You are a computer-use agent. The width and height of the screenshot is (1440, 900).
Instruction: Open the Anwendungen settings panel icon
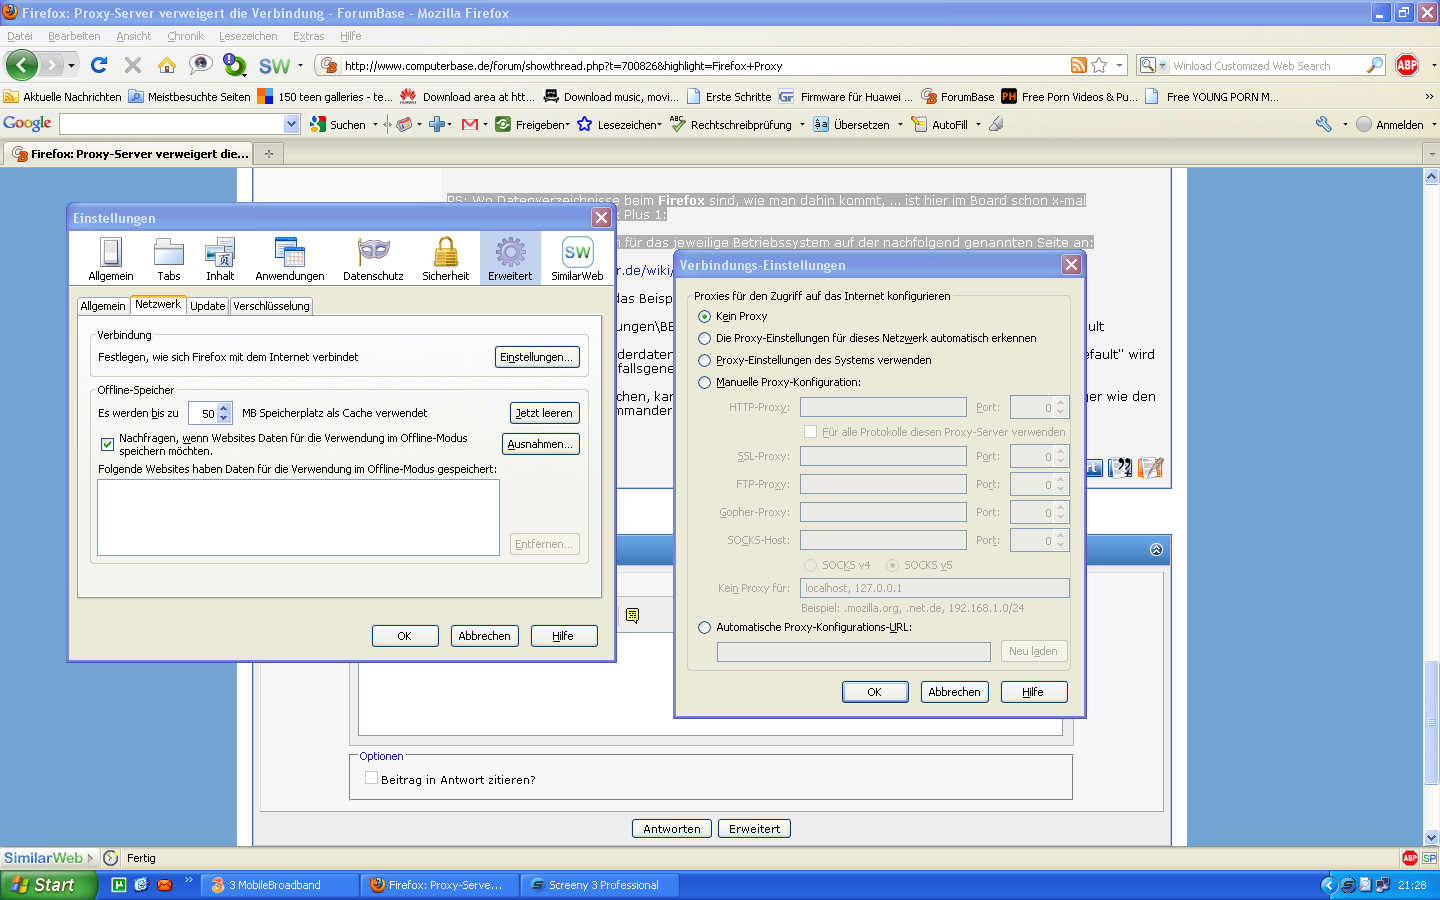pos(289,258)
